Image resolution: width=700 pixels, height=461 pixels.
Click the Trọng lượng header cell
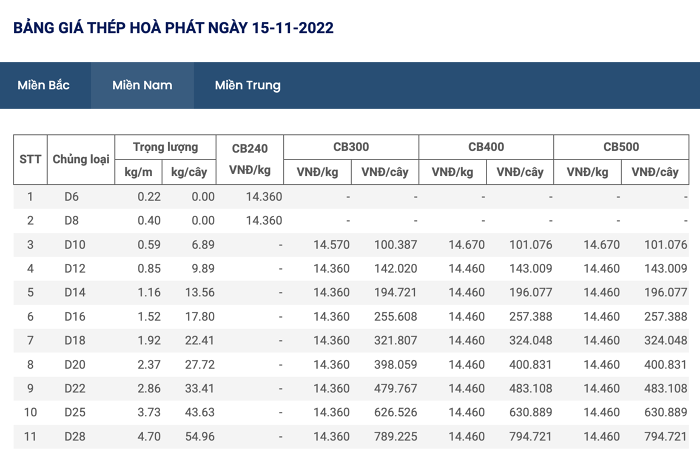click(165, 147)
